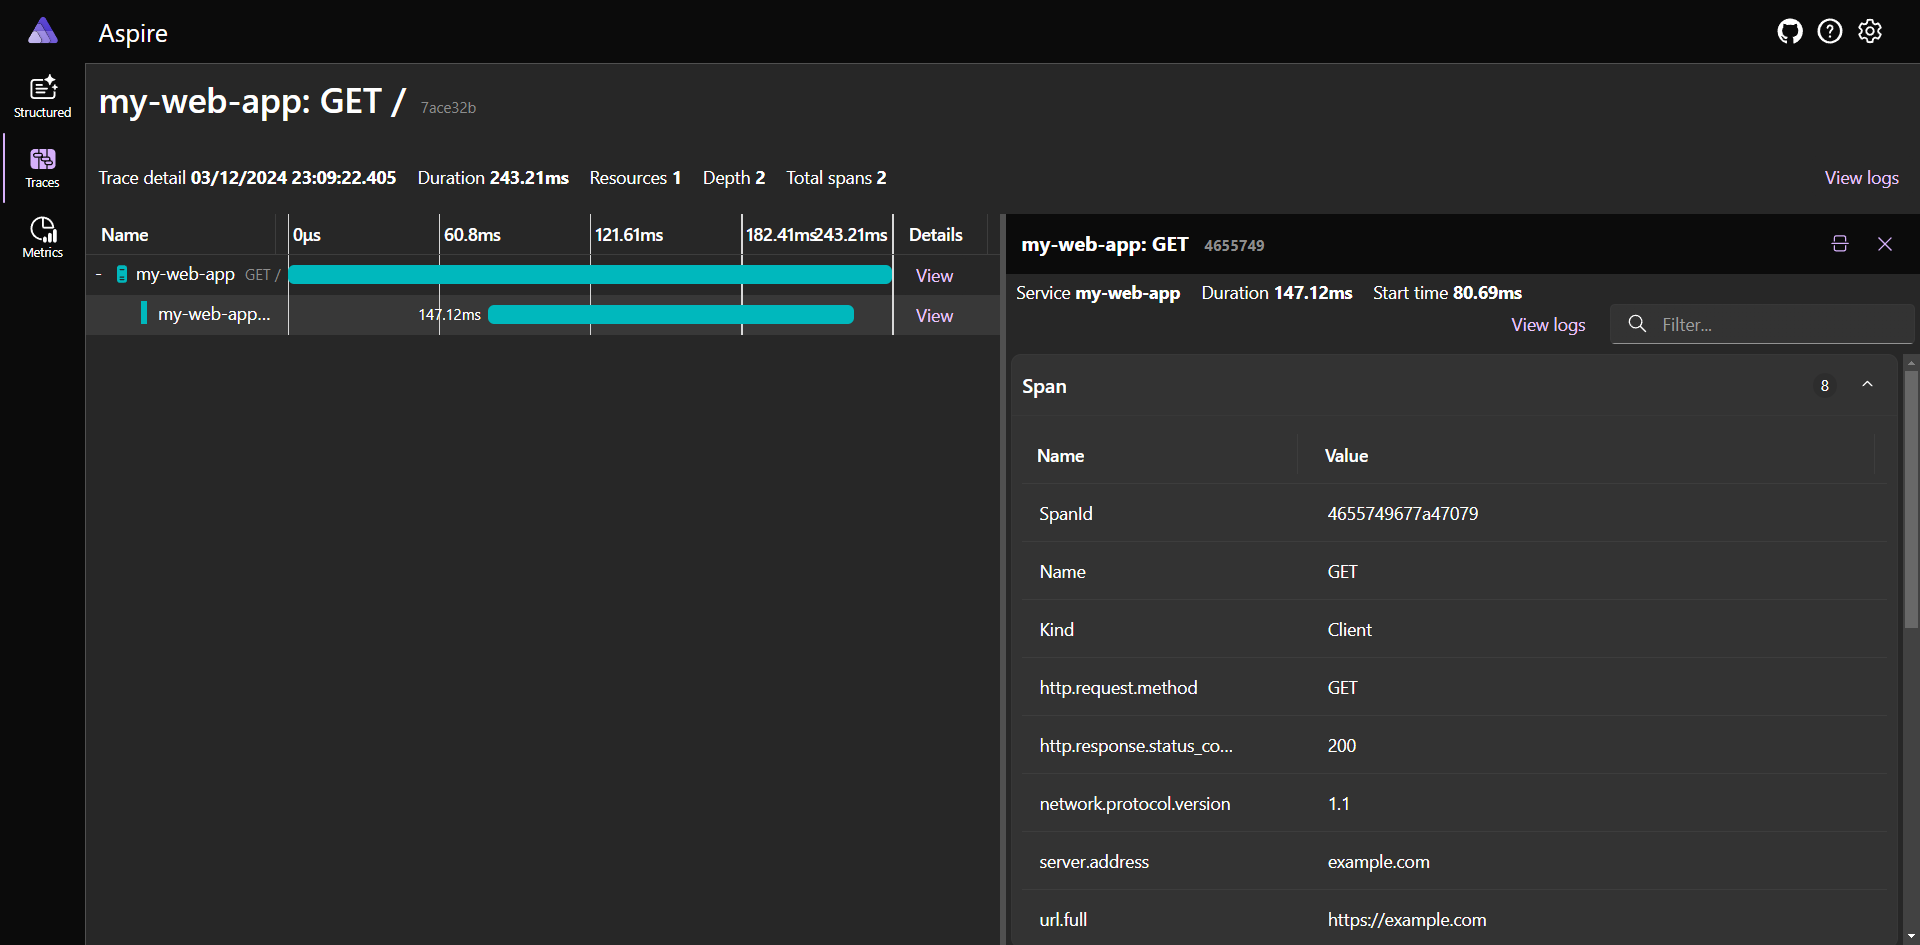
Task: Open the Metrics sidebar item
Action: [x=42, y=238]
